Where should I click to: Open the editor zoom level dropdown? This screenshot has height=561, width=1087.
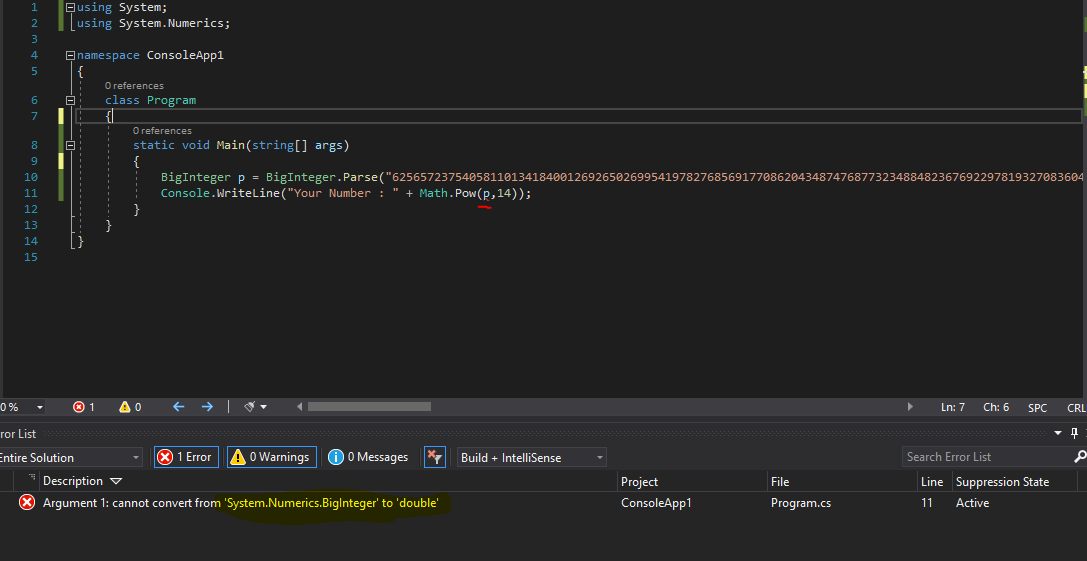(40, 407)
